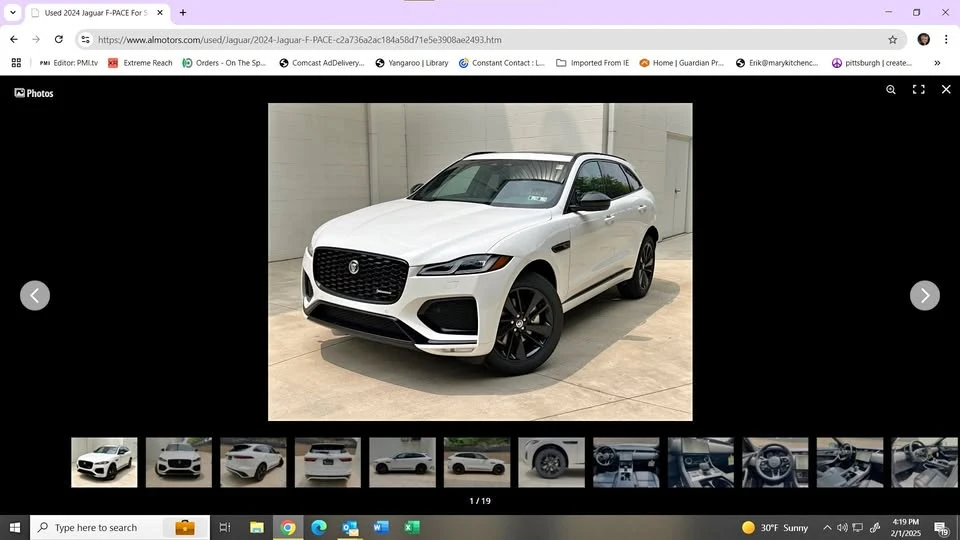Reload the current page

tap(59, 39)
